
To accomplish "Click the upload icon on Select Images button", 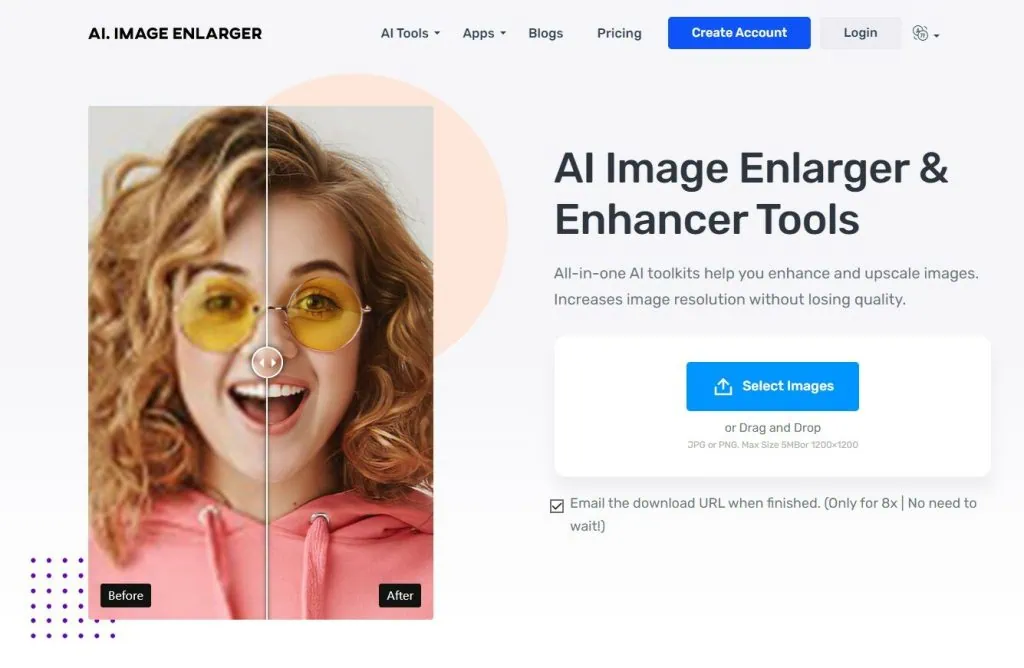I will click(723, 386).
